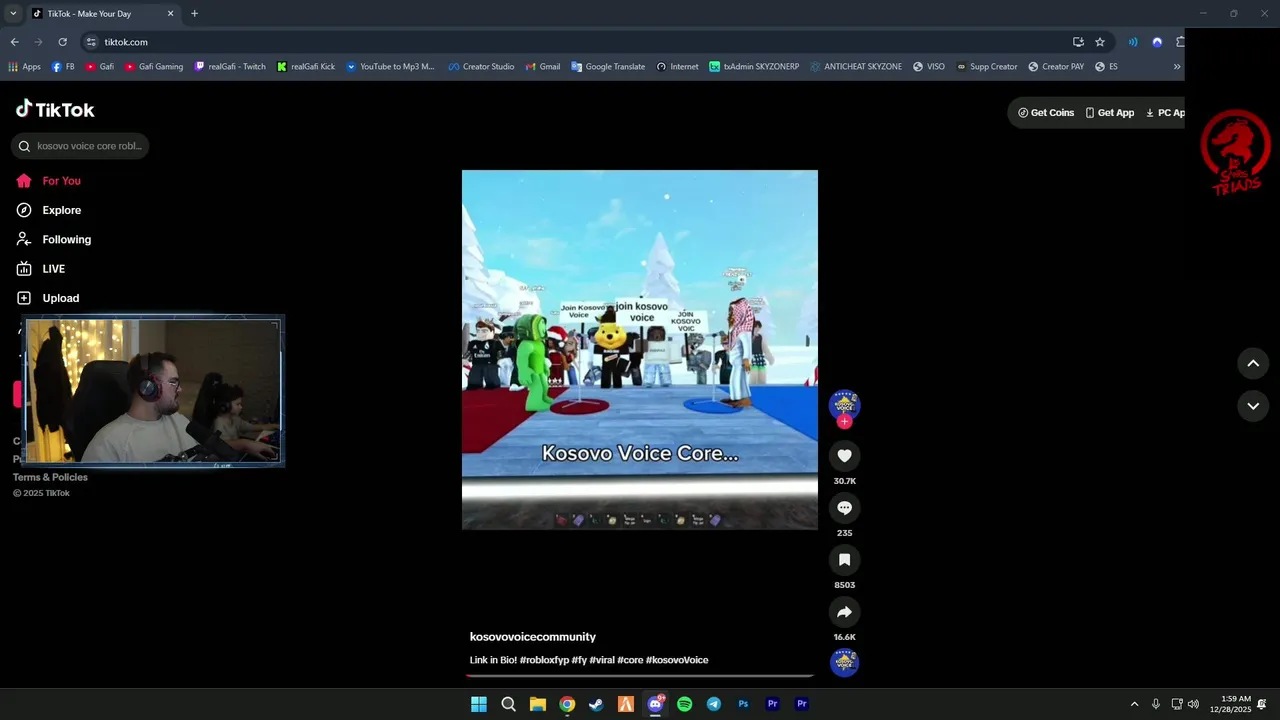Pause the playing Kosovo Voice video

(x=640, y=350)
